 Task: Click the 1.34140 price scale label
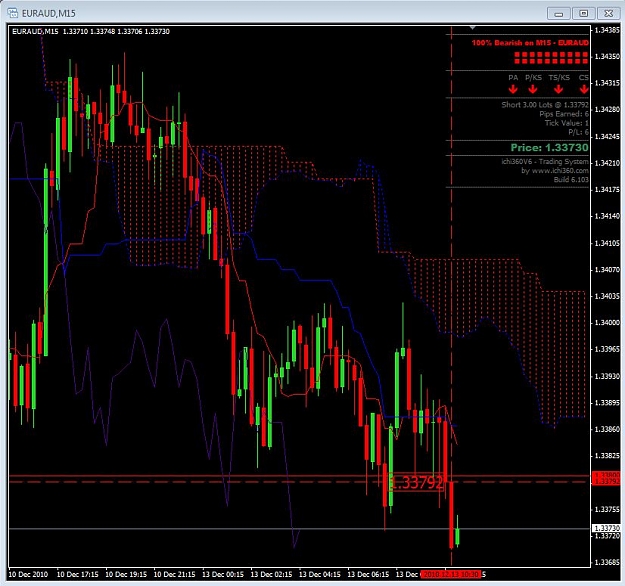coord(607,216)
